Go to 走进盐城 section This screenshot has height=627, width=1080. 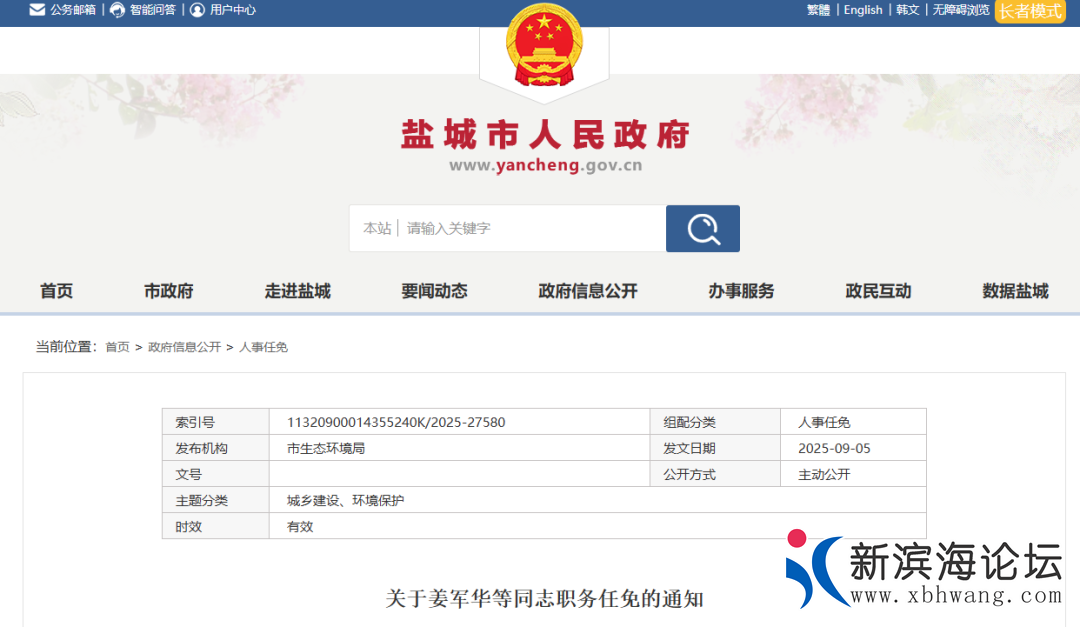(297, 291)
